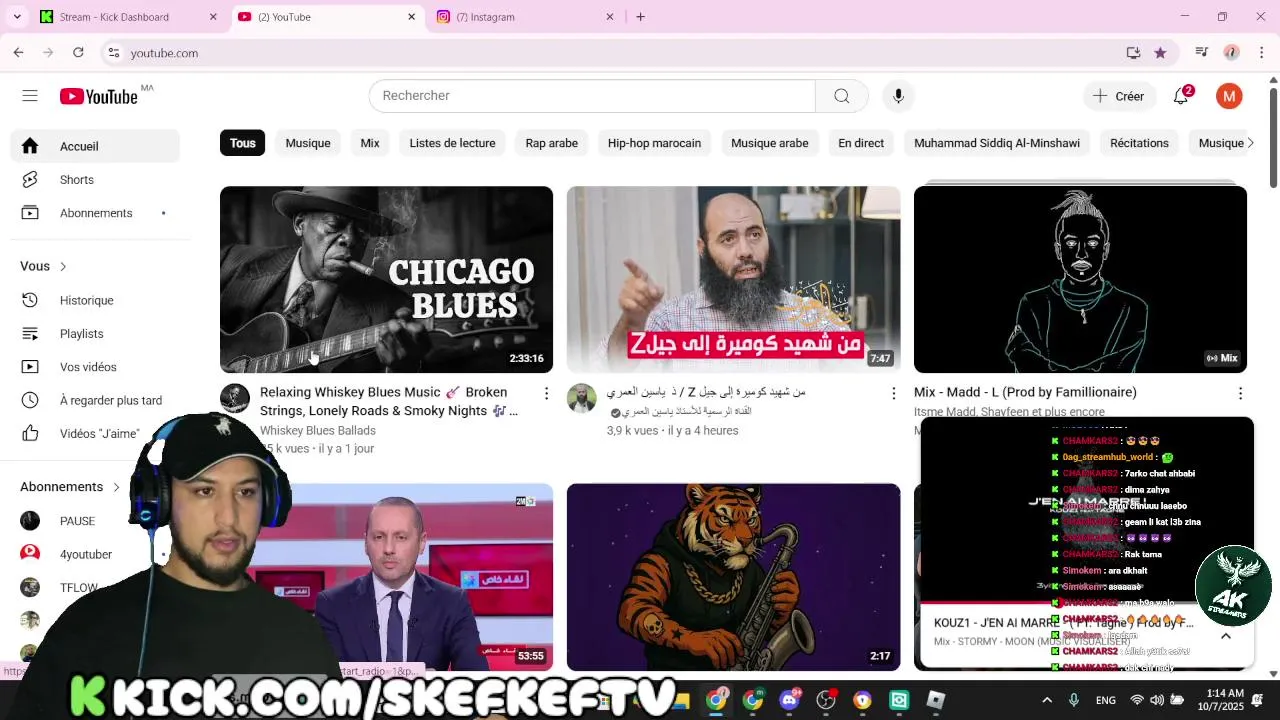This screenshot has width=1280, height=720.
Task: Open options for Relaxing Whiskey Blues video
Action: 546,394
